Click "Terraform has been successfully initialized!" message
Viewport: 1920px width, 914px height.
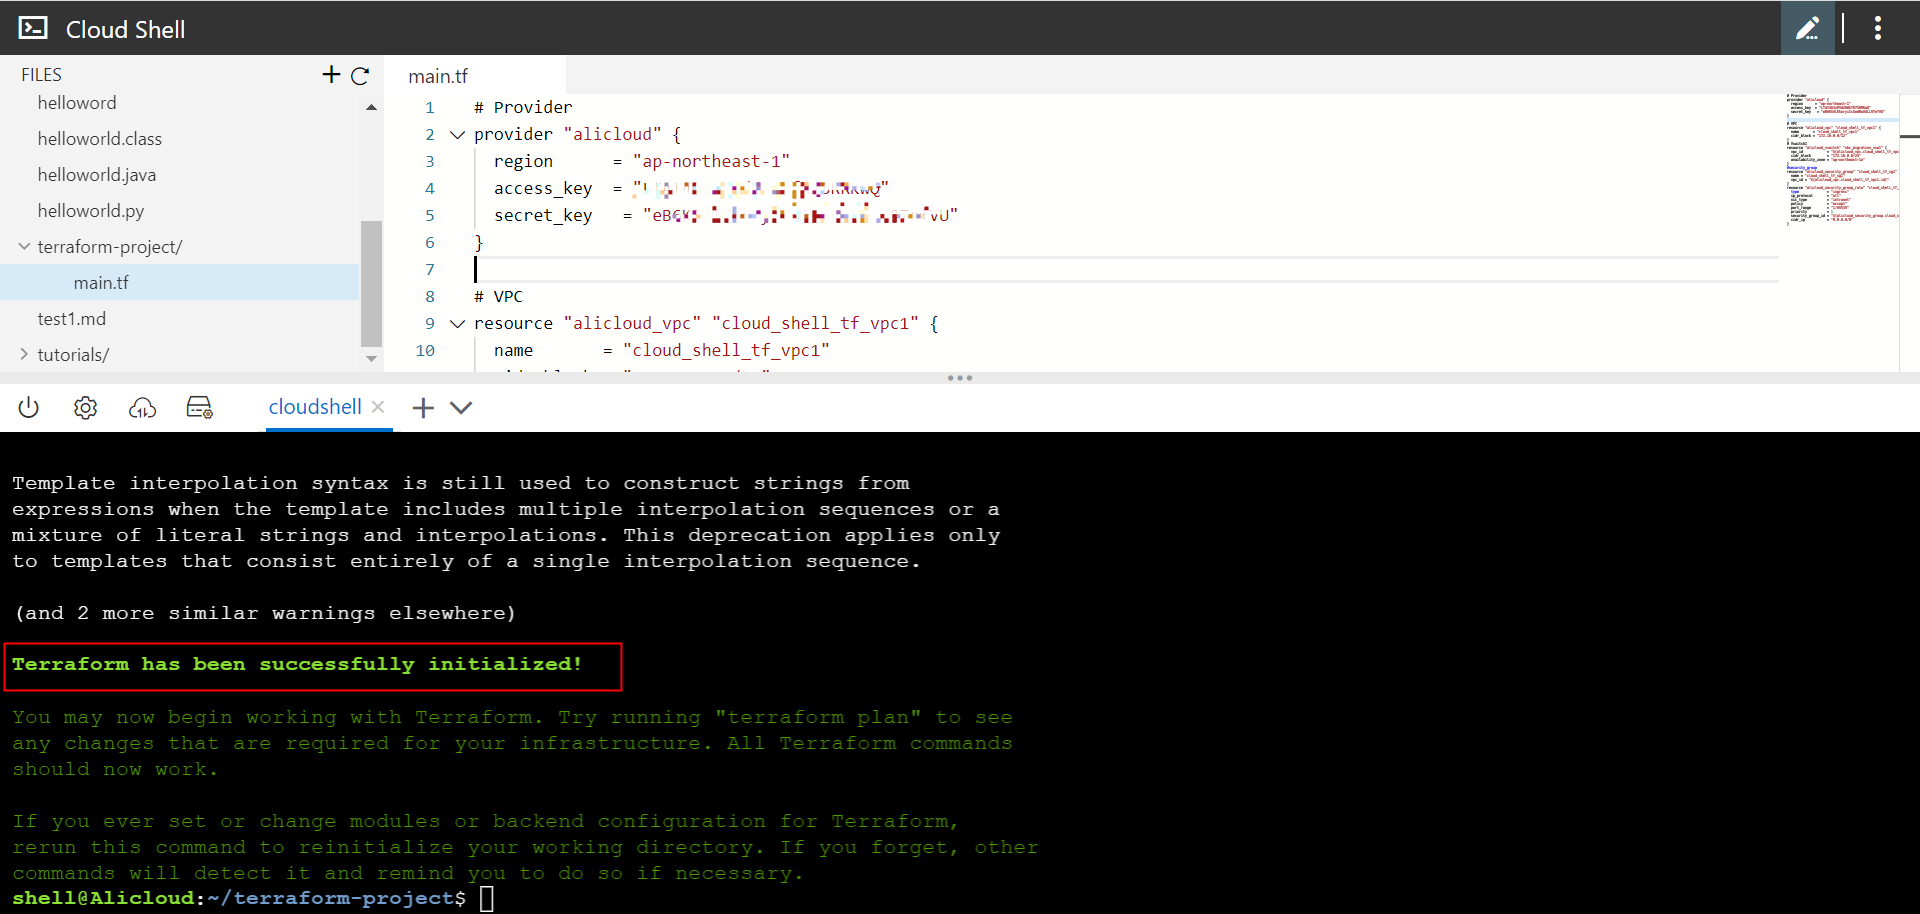pos(297,665)
